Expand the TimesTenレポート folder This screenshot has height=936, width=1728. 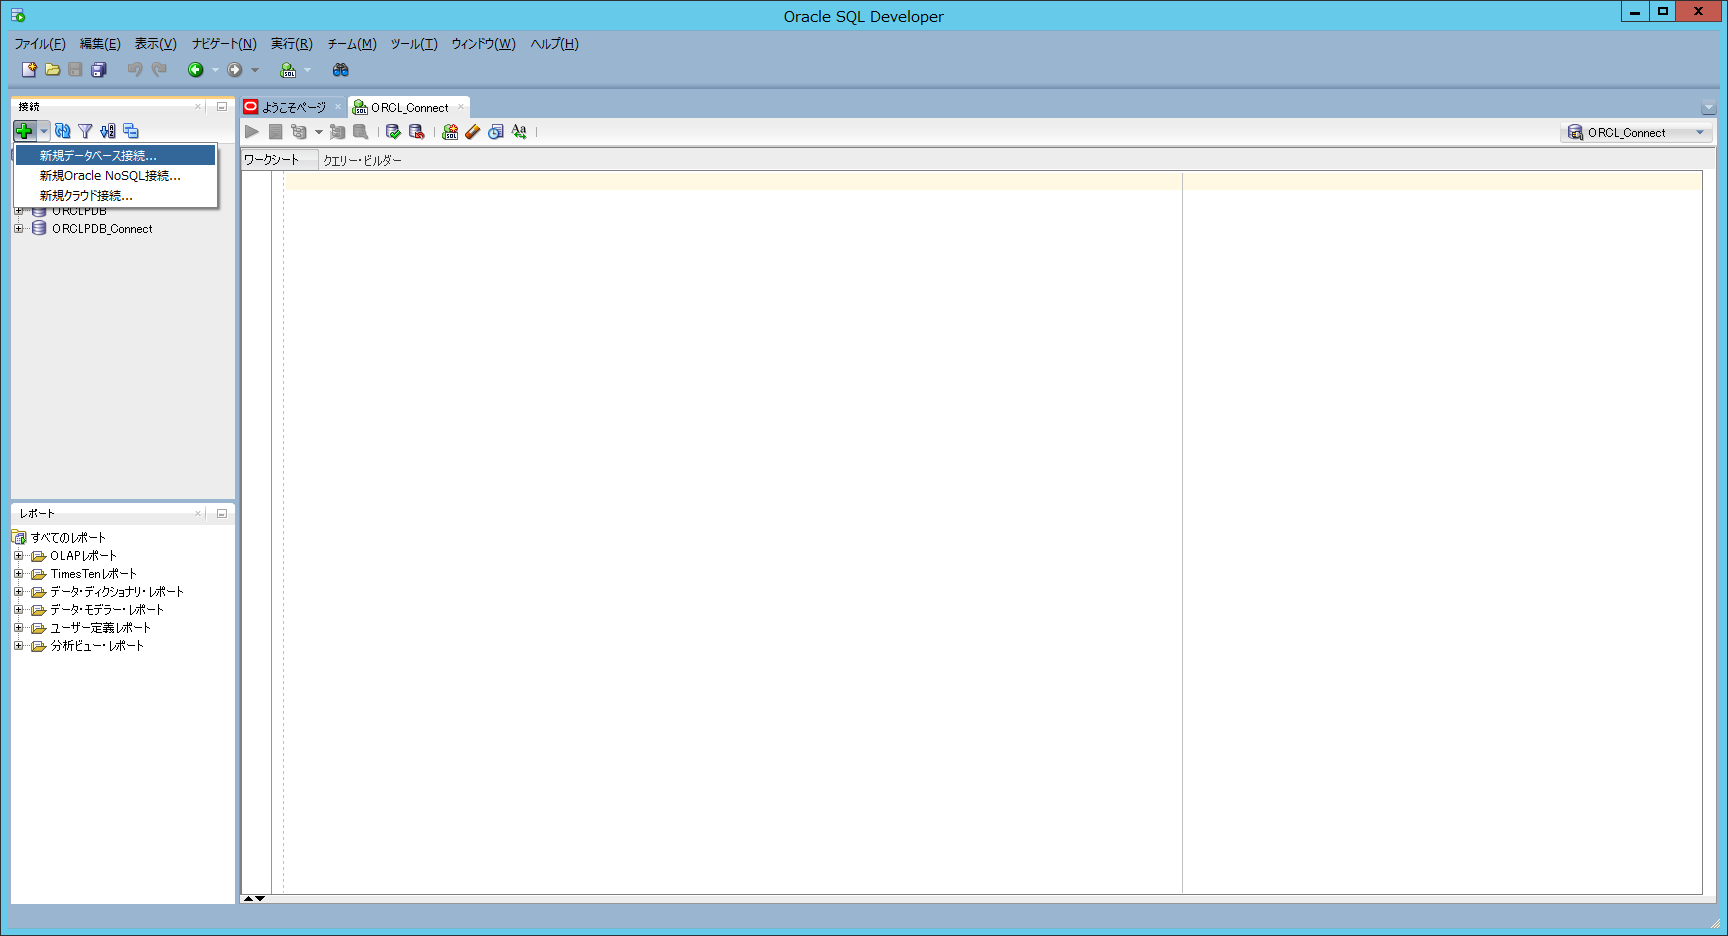18,574
